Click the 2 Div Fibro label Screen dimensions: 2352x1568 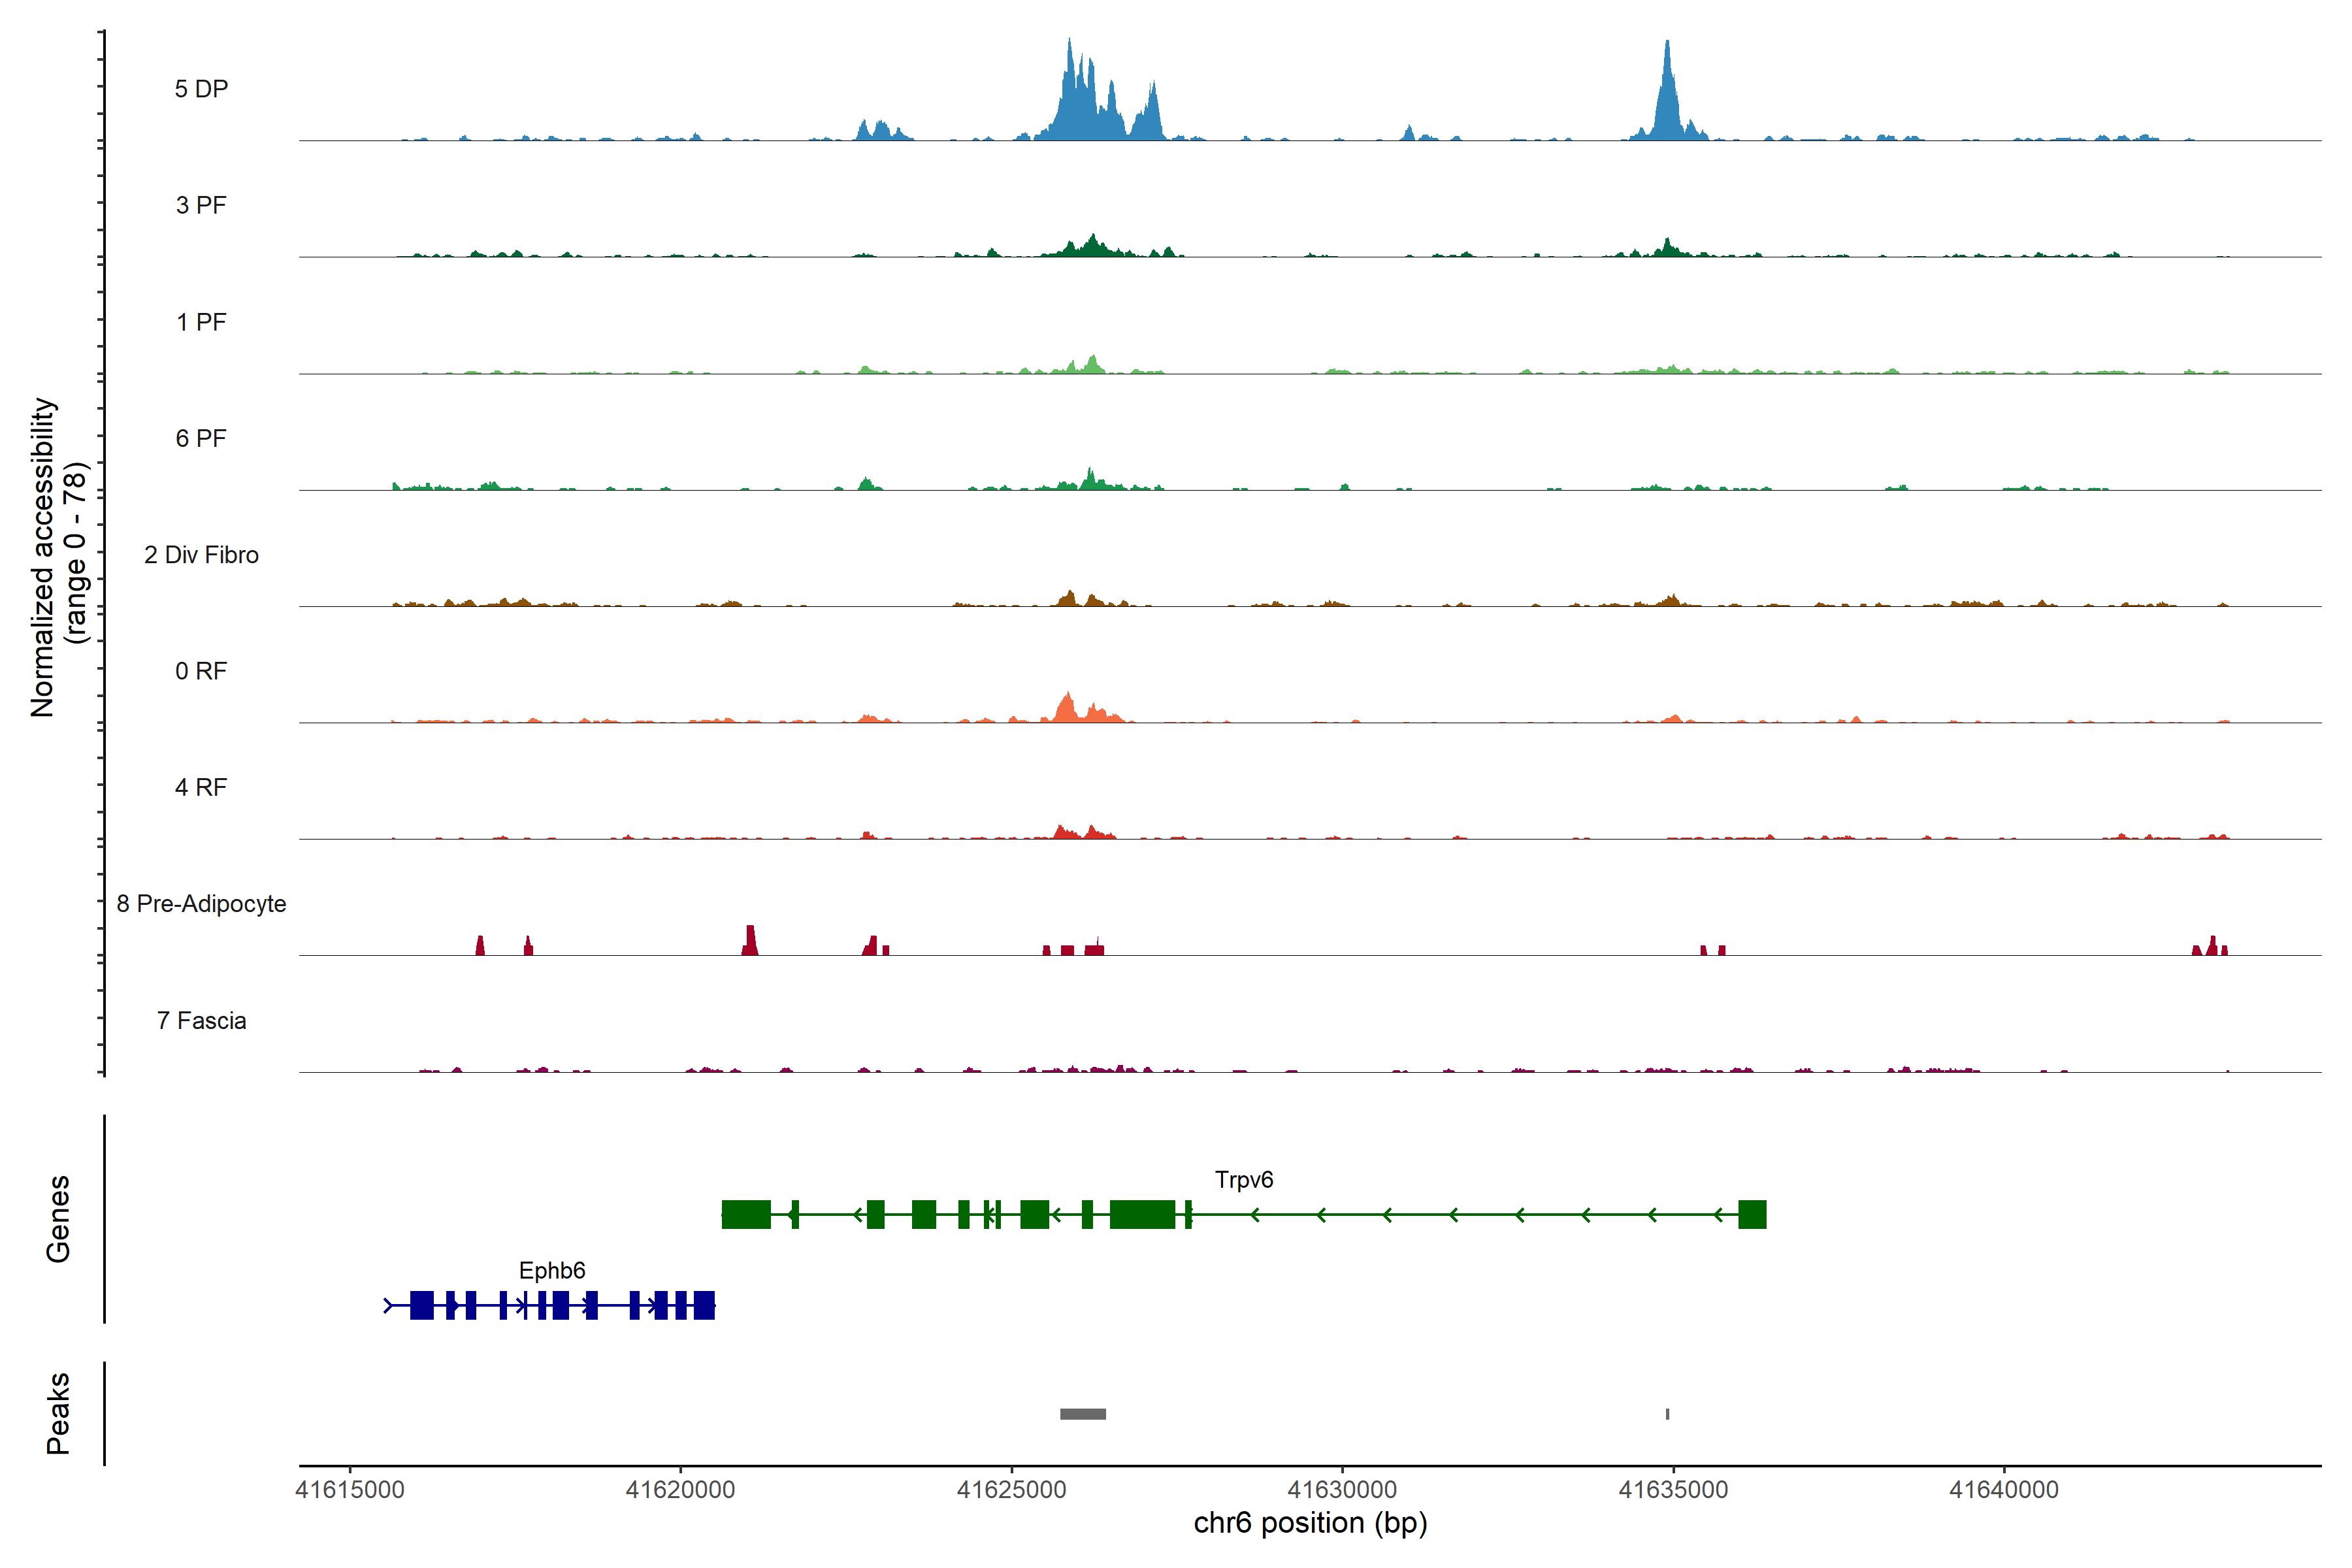point(201,555)
